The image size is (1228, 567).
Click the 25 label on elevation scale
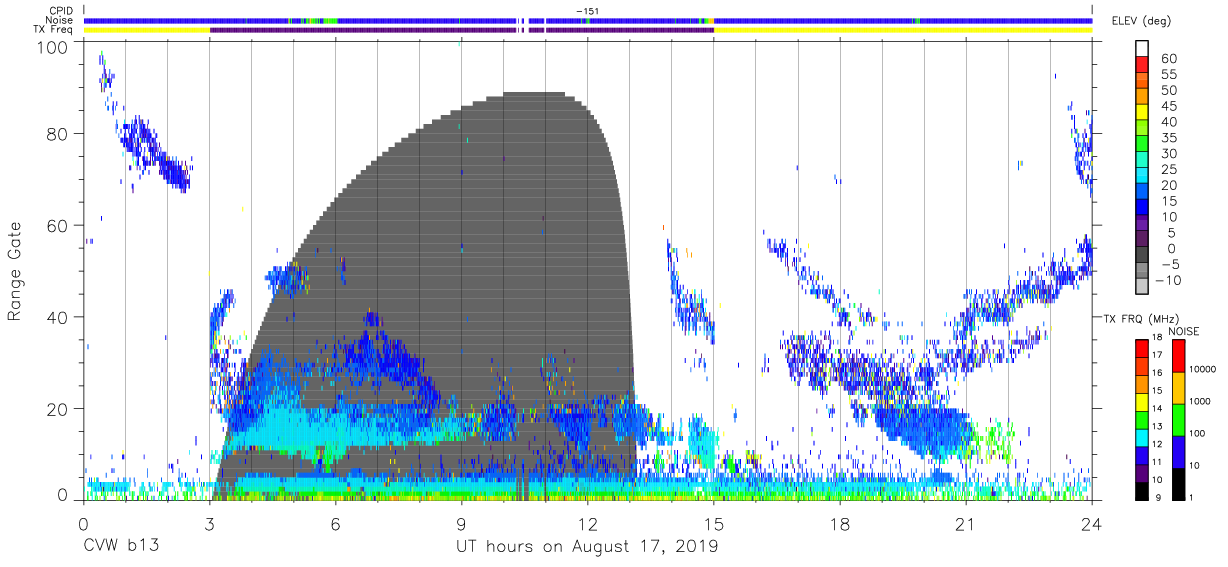coord(1168,169)
